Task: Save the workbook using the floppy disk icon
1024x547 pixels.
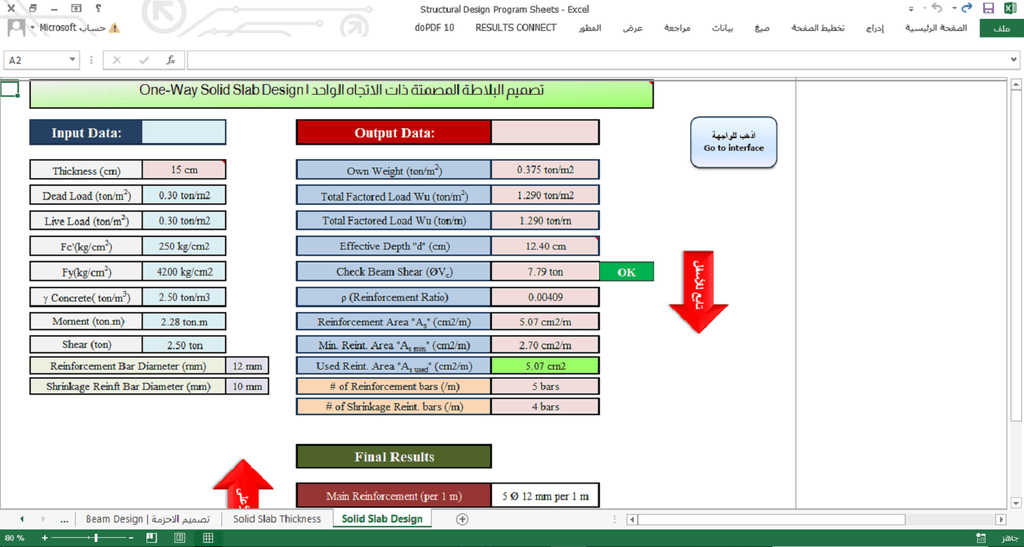Action: click(x=988, y=8)
